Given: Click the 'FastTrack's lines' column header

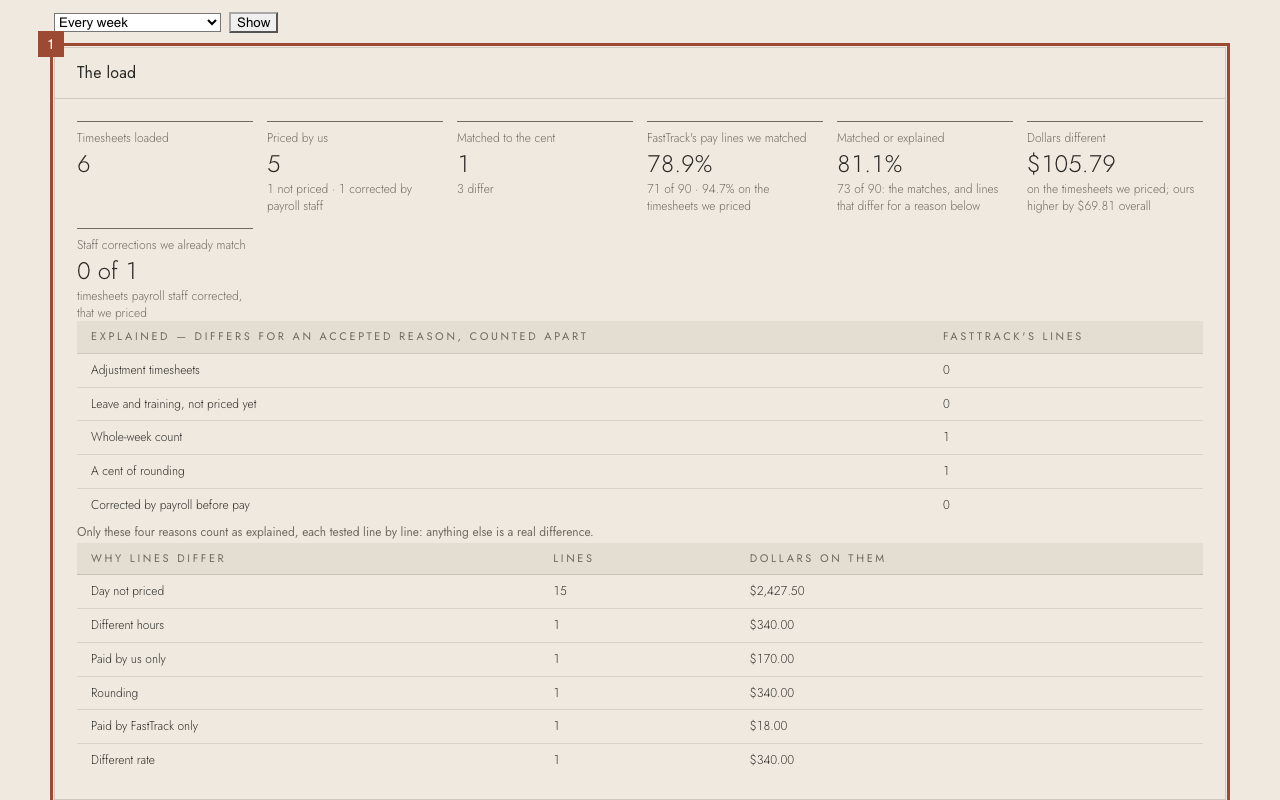Looking at the screenshot, I should click(1013, 336).
